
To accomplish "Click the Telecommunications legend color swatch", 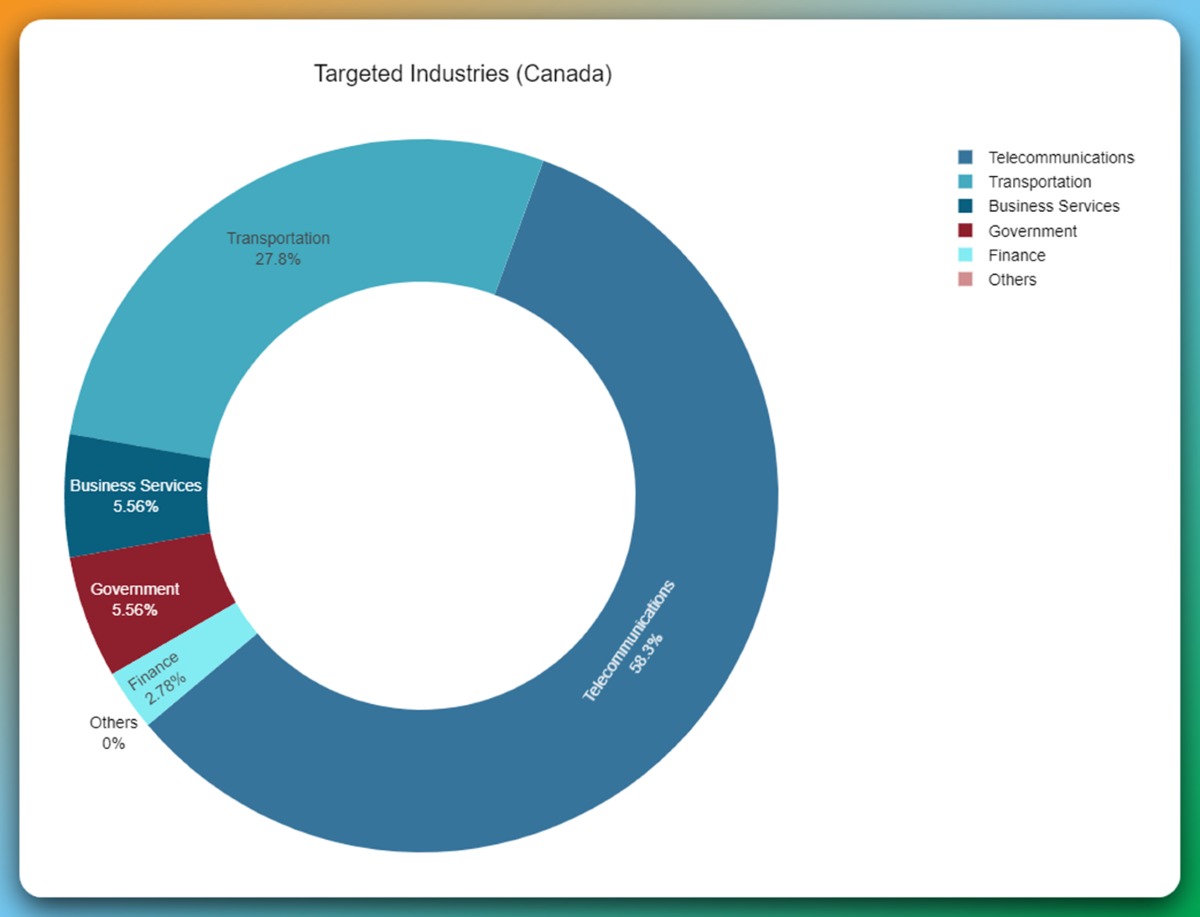I will pyautogui.click(x=965, y=157).
